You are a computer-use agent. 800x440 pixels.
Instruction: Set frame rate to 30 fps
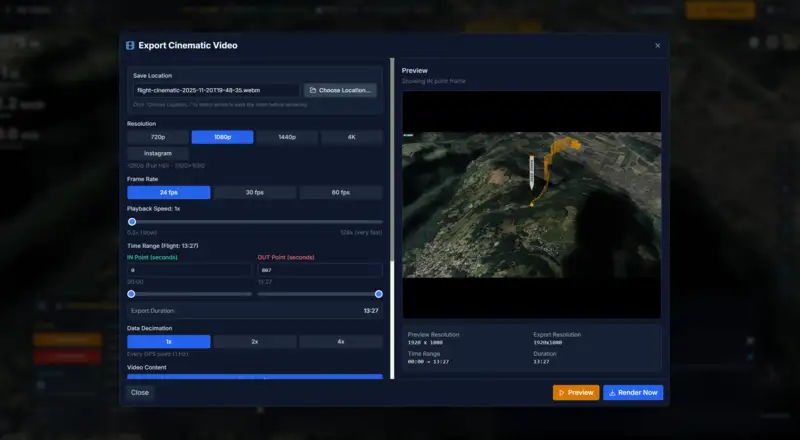pos(255,192)
